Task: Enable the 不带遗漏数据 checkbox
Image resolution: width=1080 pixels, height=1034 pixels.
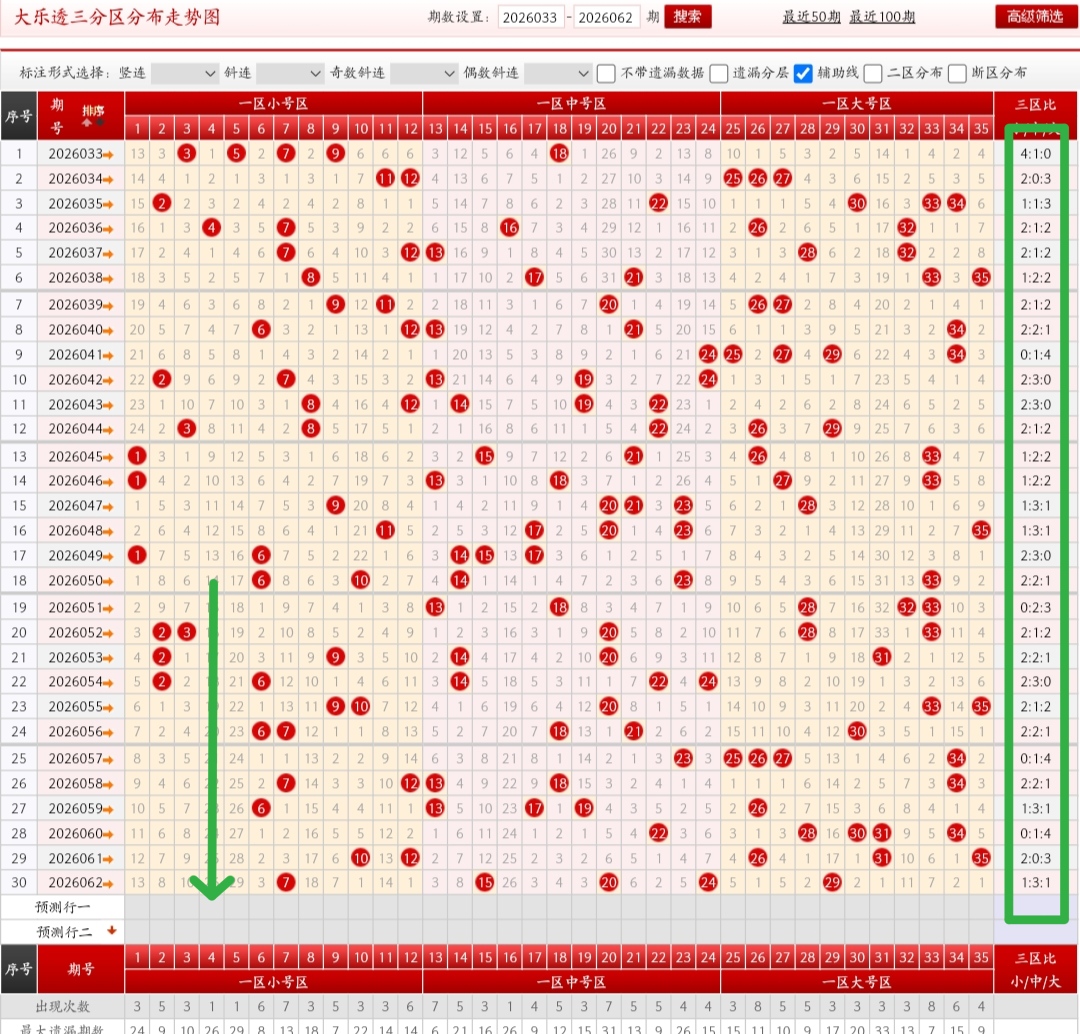Action: 606,73
